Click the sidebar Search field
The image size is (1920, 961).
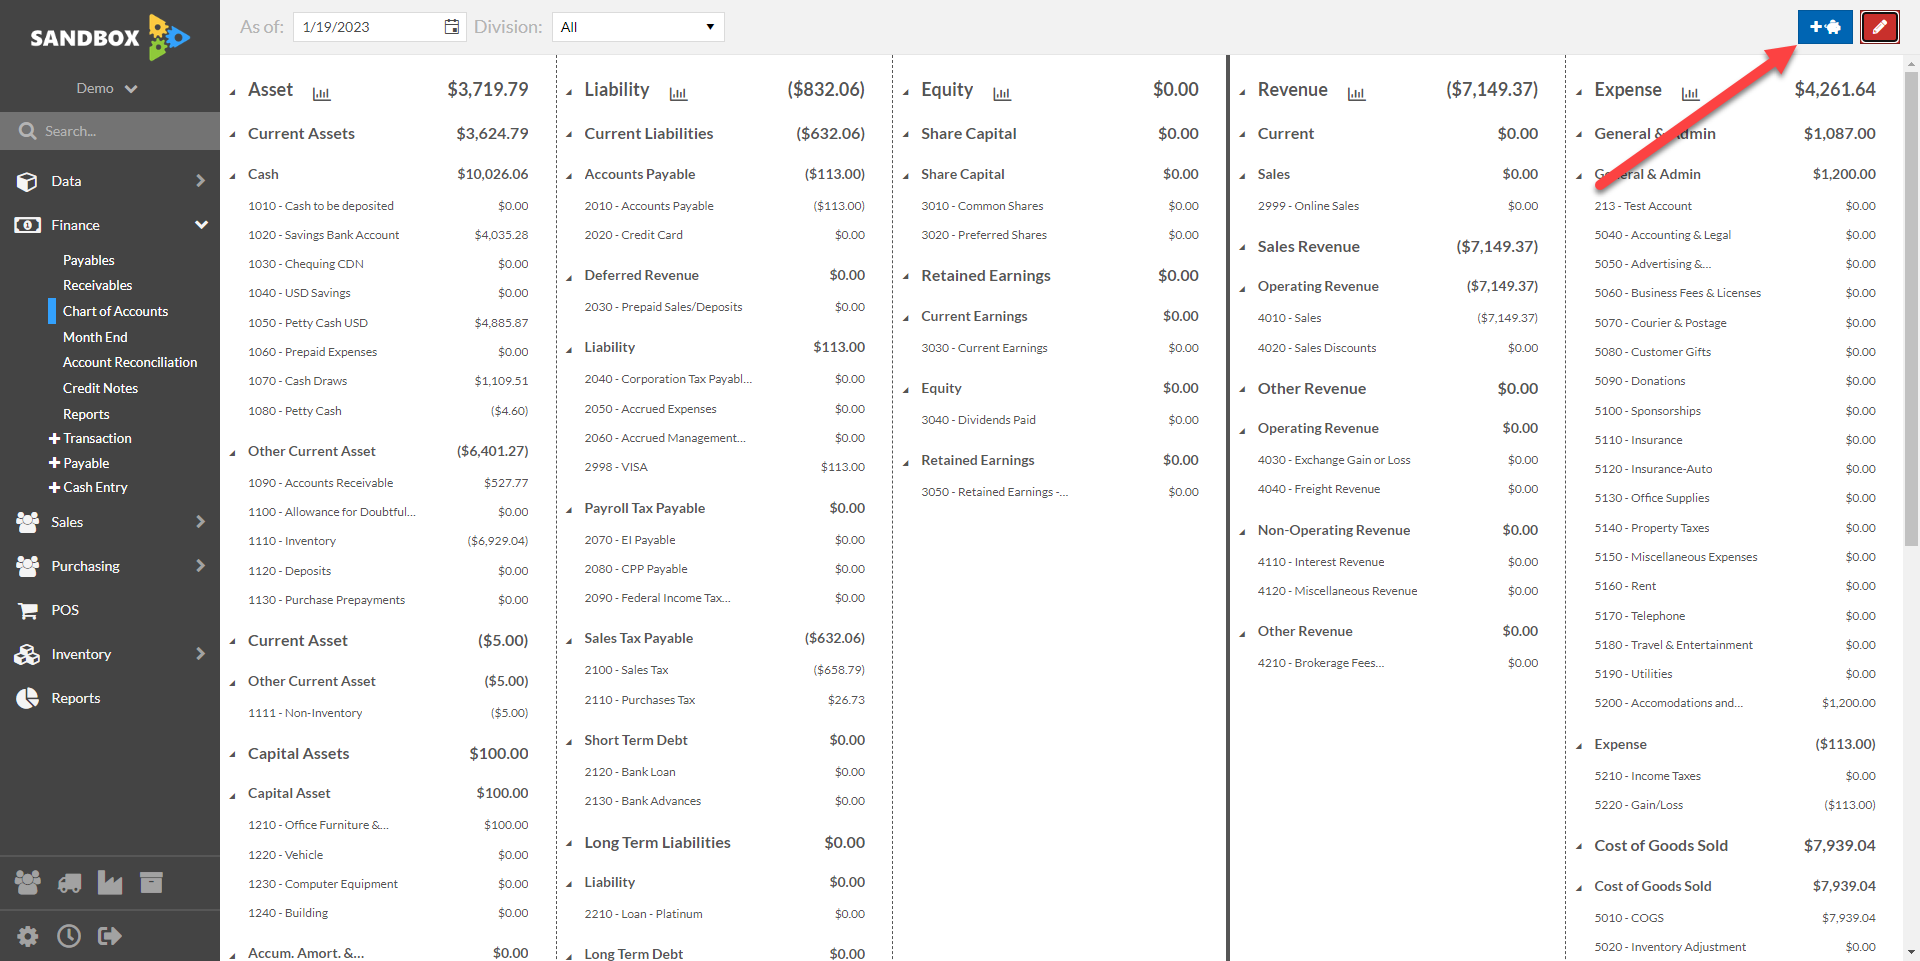pyautogui.click(x=110, y=131)
